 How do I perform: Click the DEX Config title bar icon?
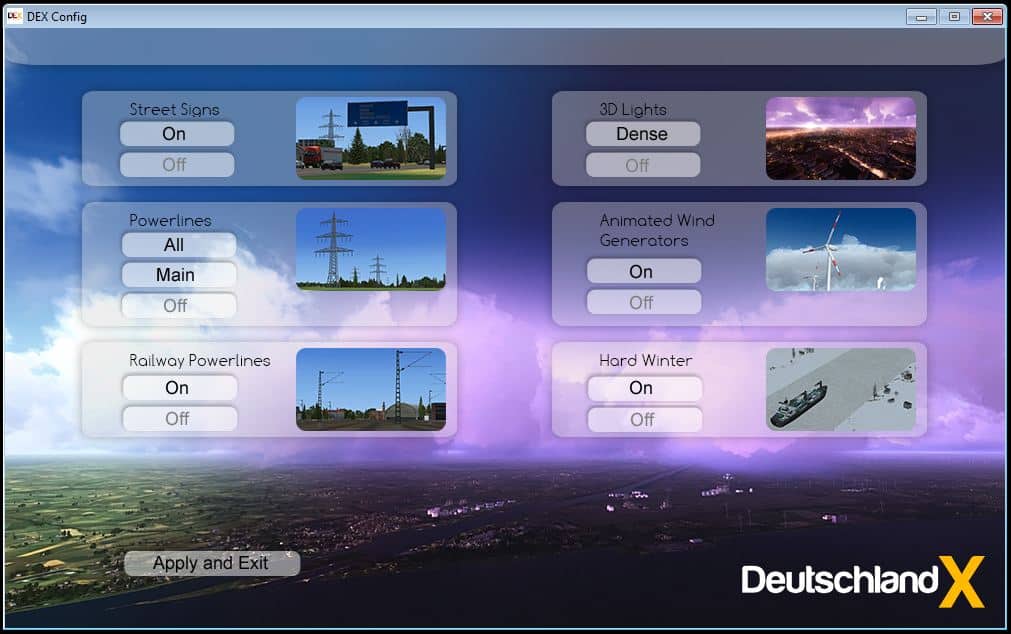coord(15,16)
